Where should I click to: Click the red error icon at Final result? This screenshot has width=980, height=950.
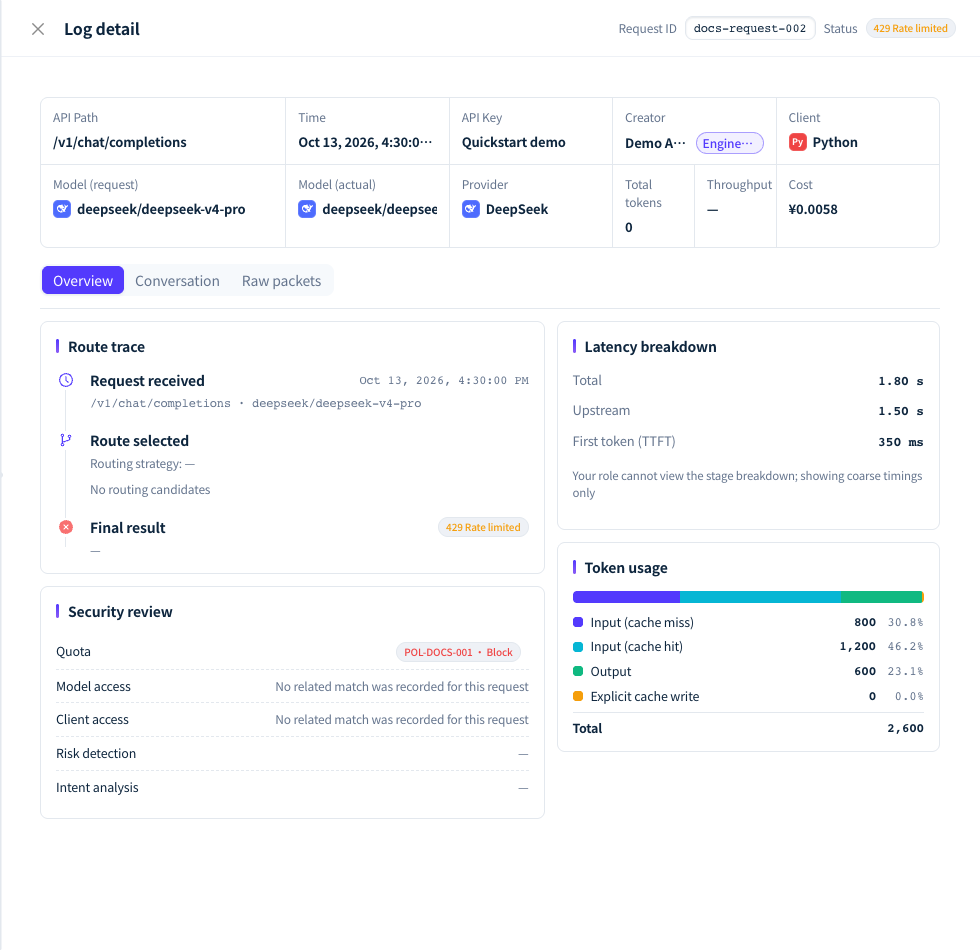(66, 528)
